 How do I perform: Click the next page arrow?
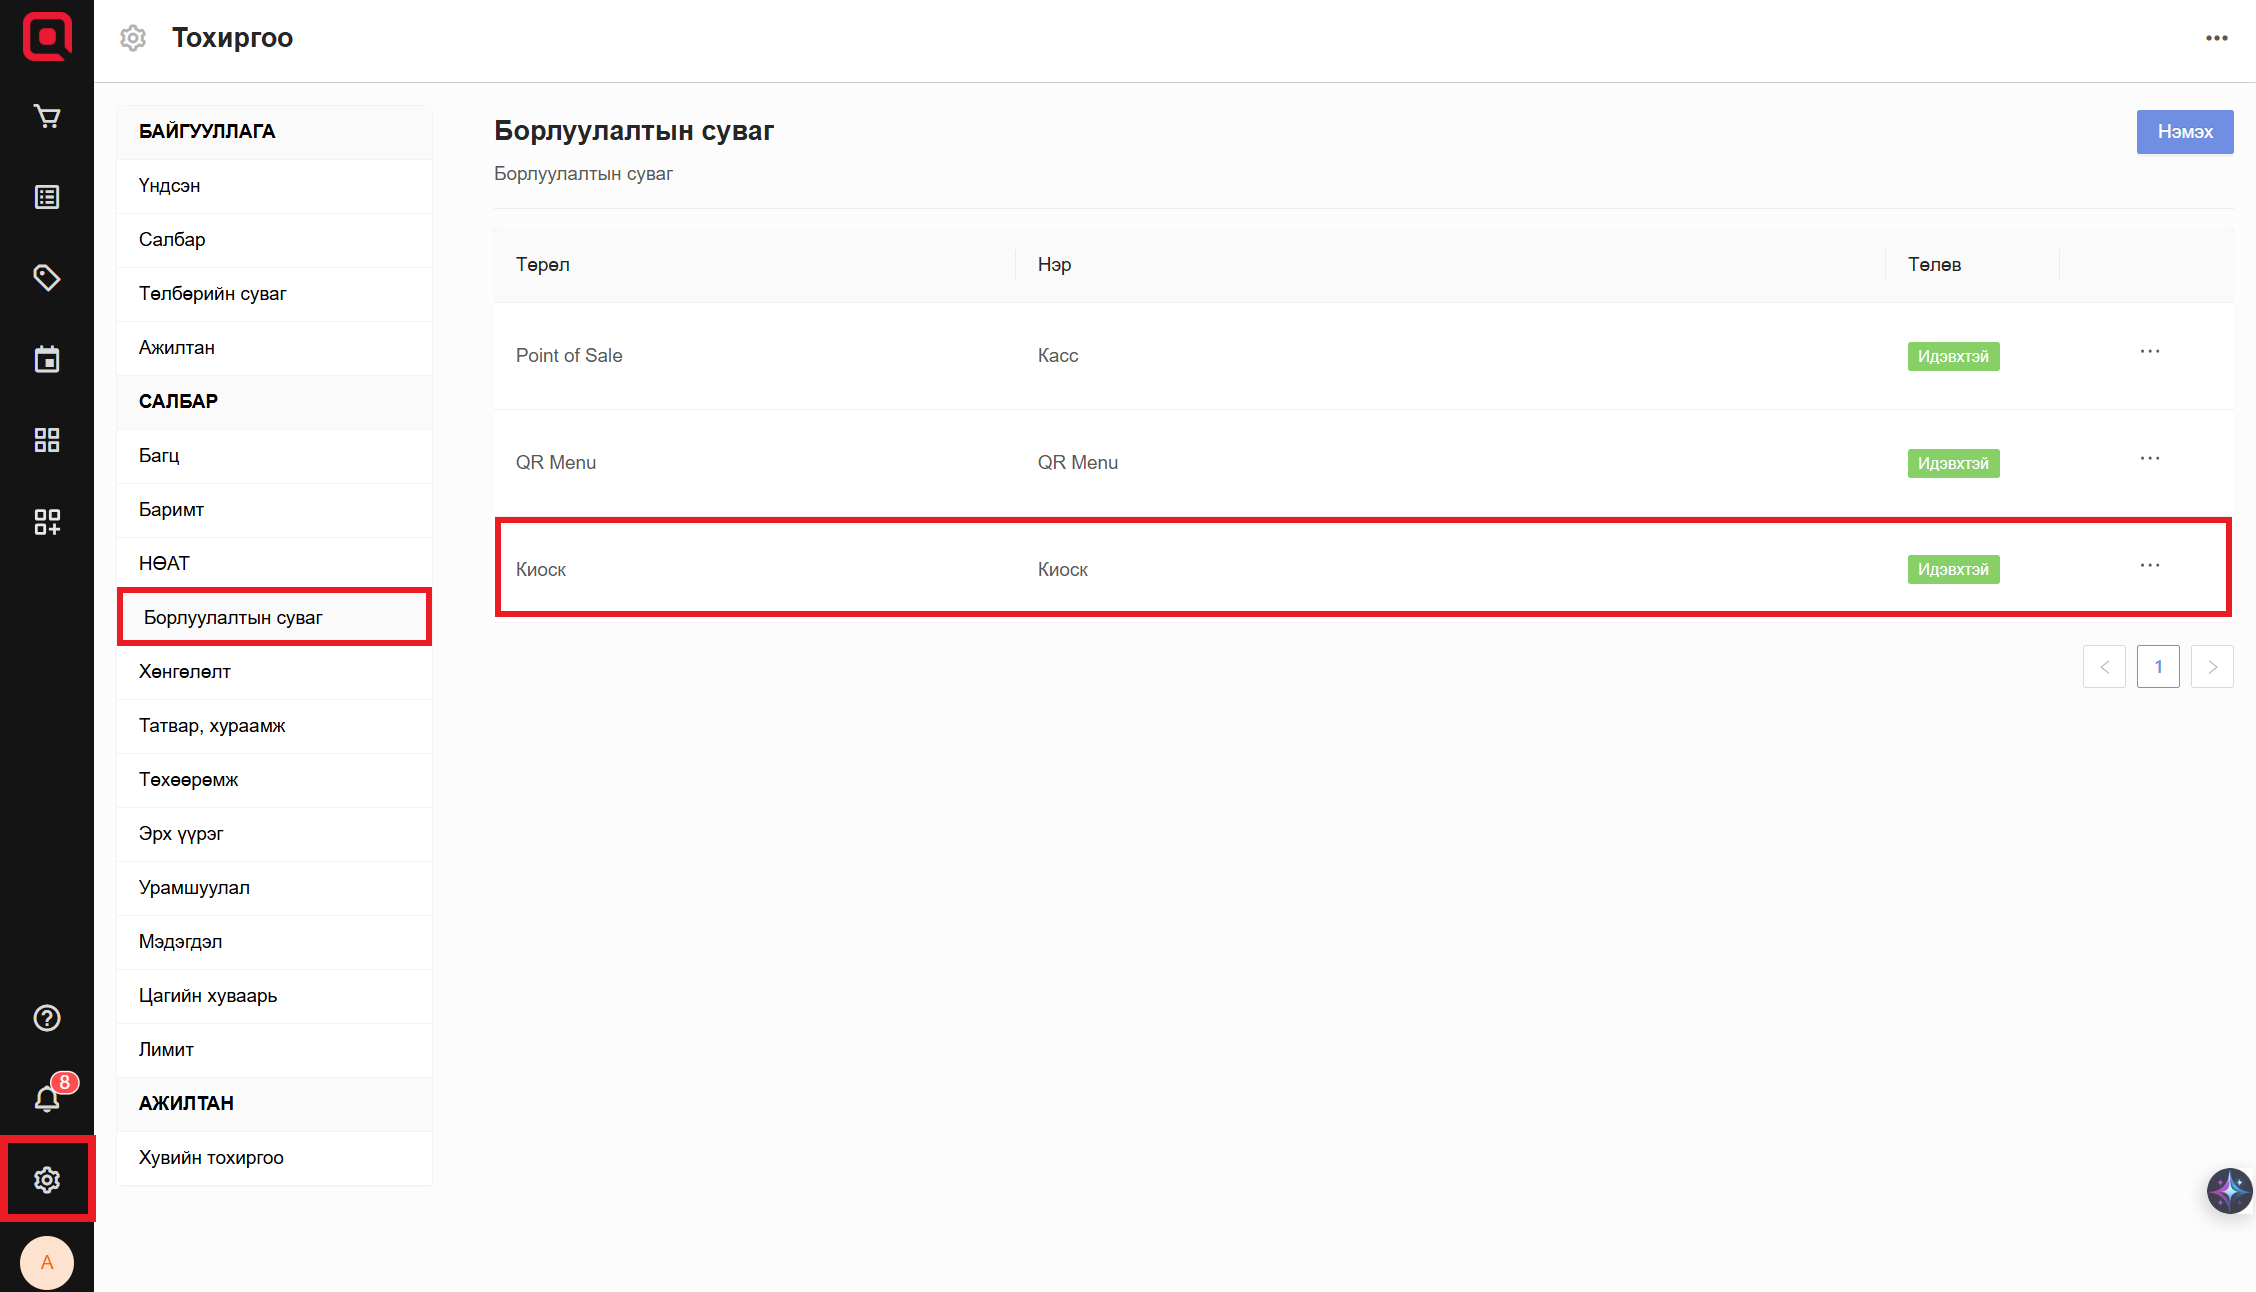[2212, 667]
